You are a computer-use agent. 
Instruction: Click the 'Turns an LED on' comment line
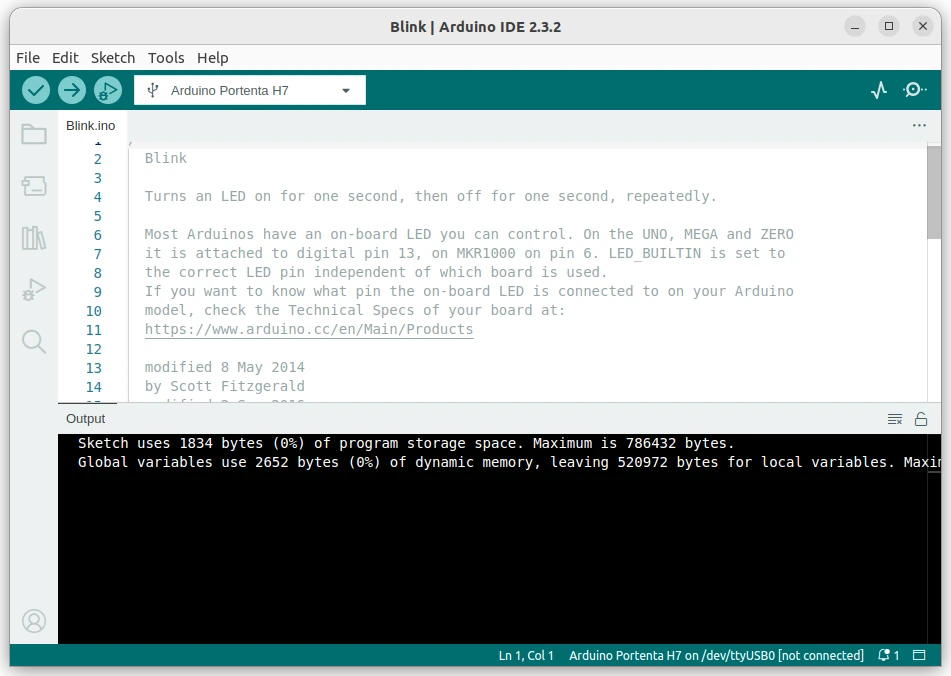coord(431,196)
